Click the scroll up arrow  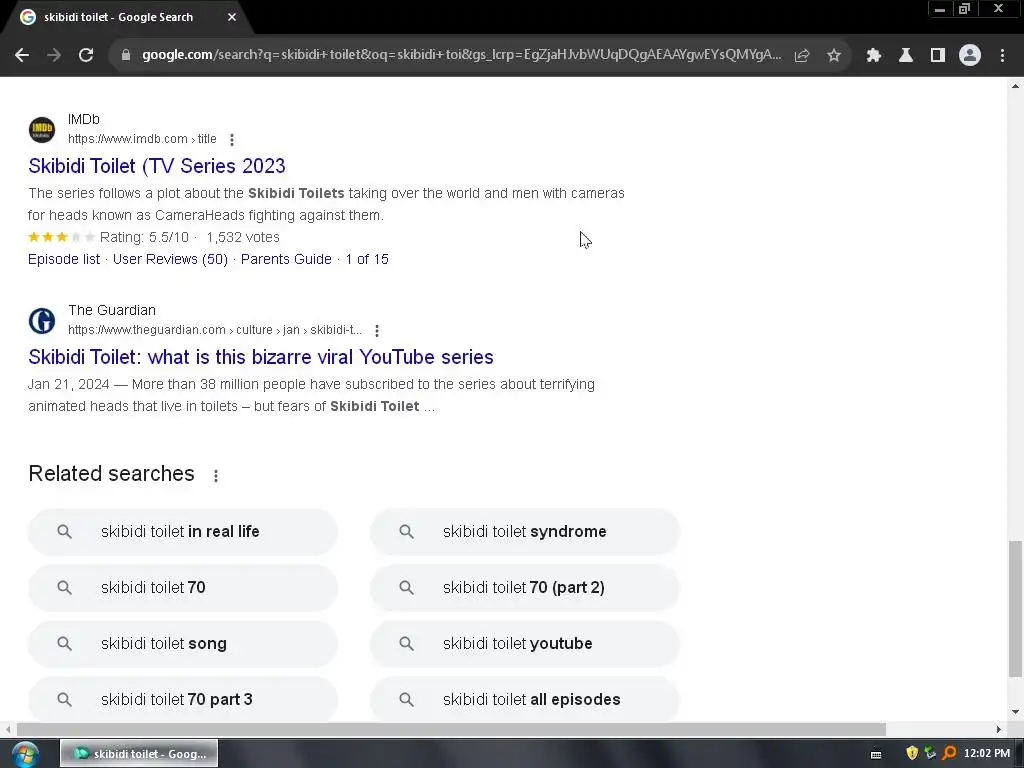pos(1015,86)
